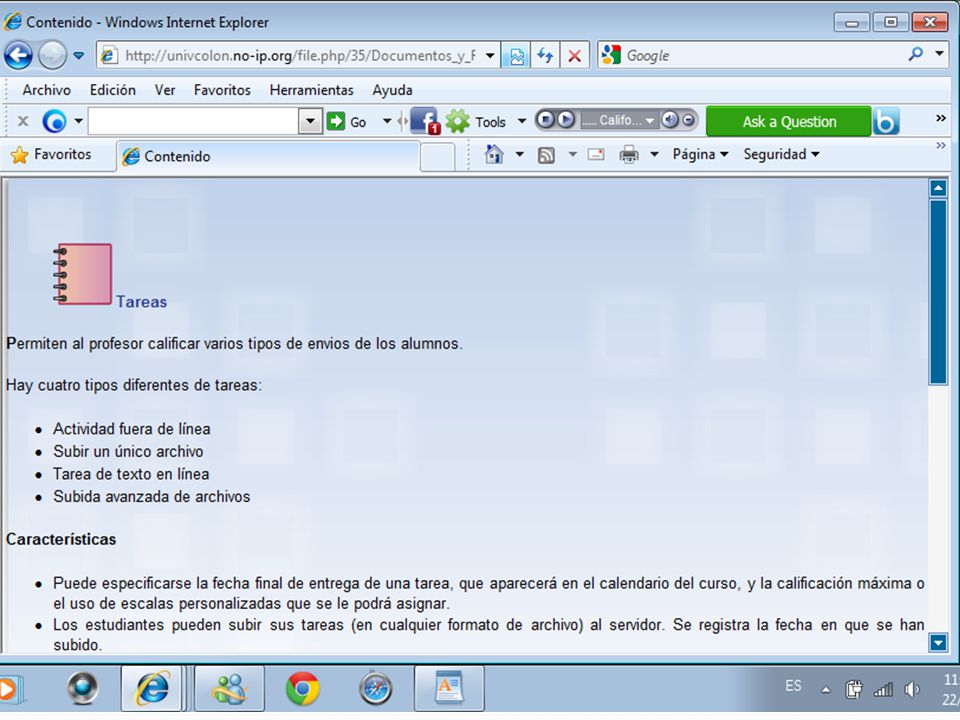Select the Contenido tab
Screen dimensions: 960x720
coord(268,157)
